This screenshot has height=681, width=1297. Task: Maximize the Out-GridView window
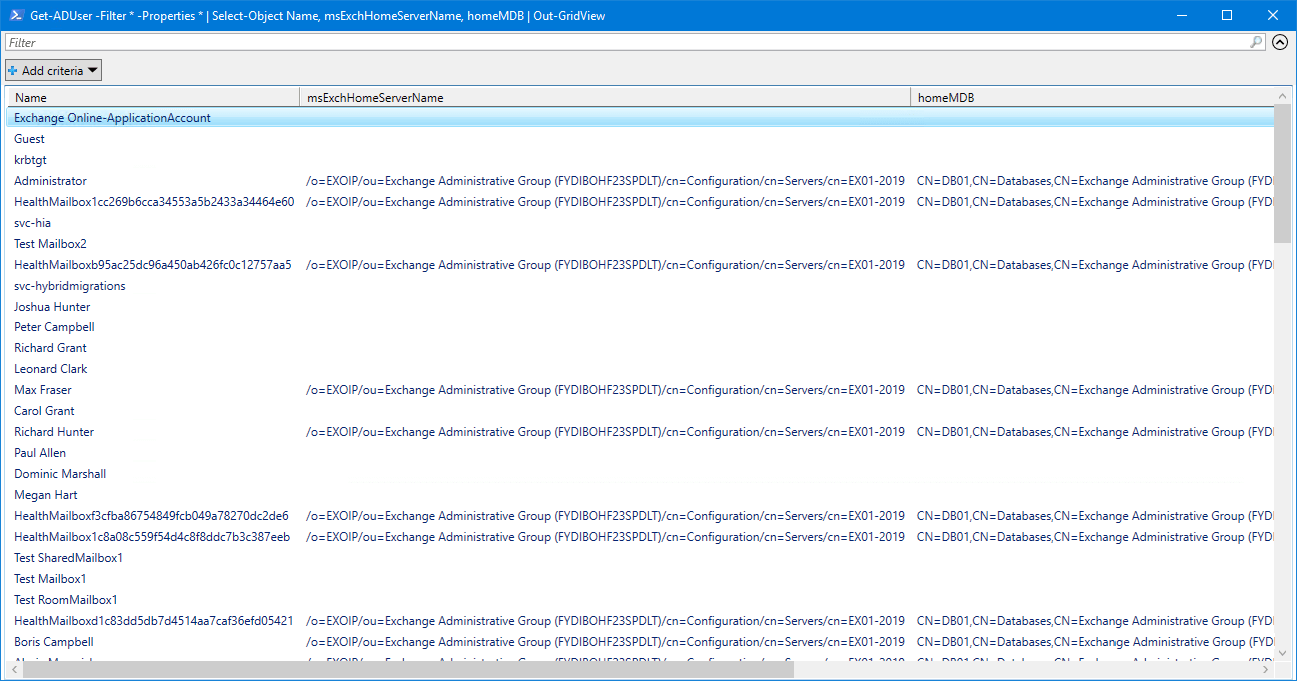pos(1227,15)
